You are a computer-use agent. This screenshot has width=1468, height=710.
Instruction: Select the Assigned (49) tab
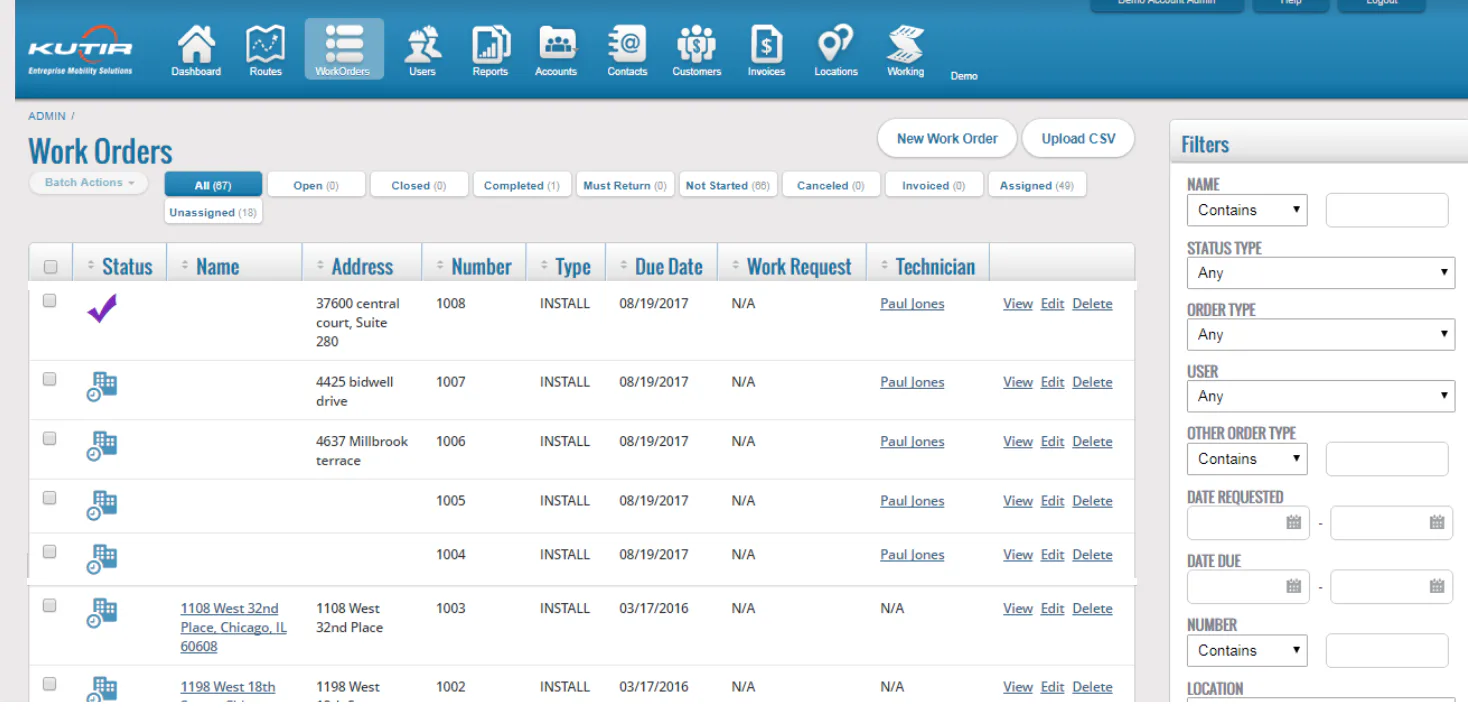[x=1036, y=185]
